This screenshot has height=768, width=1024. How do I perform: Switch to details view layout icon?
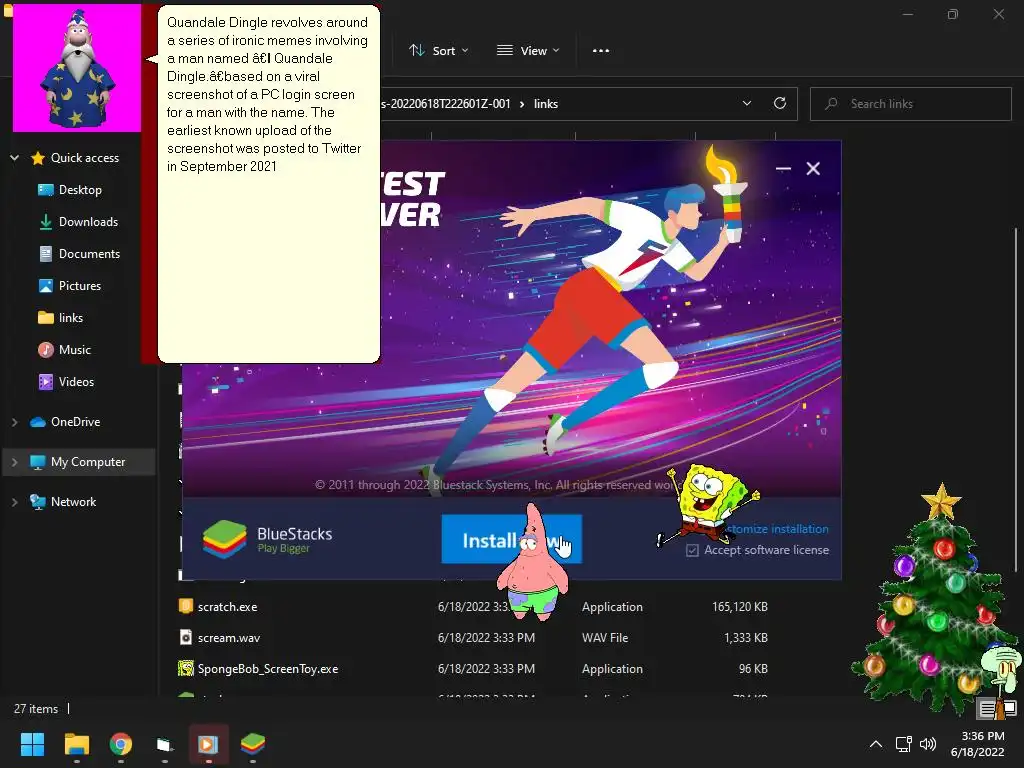pos(987,708)
